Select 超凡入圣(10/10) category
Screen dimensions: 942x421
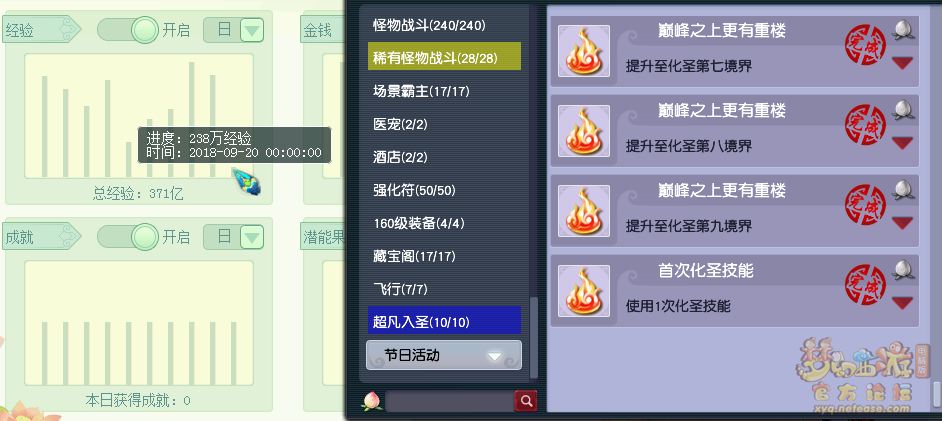445,320
